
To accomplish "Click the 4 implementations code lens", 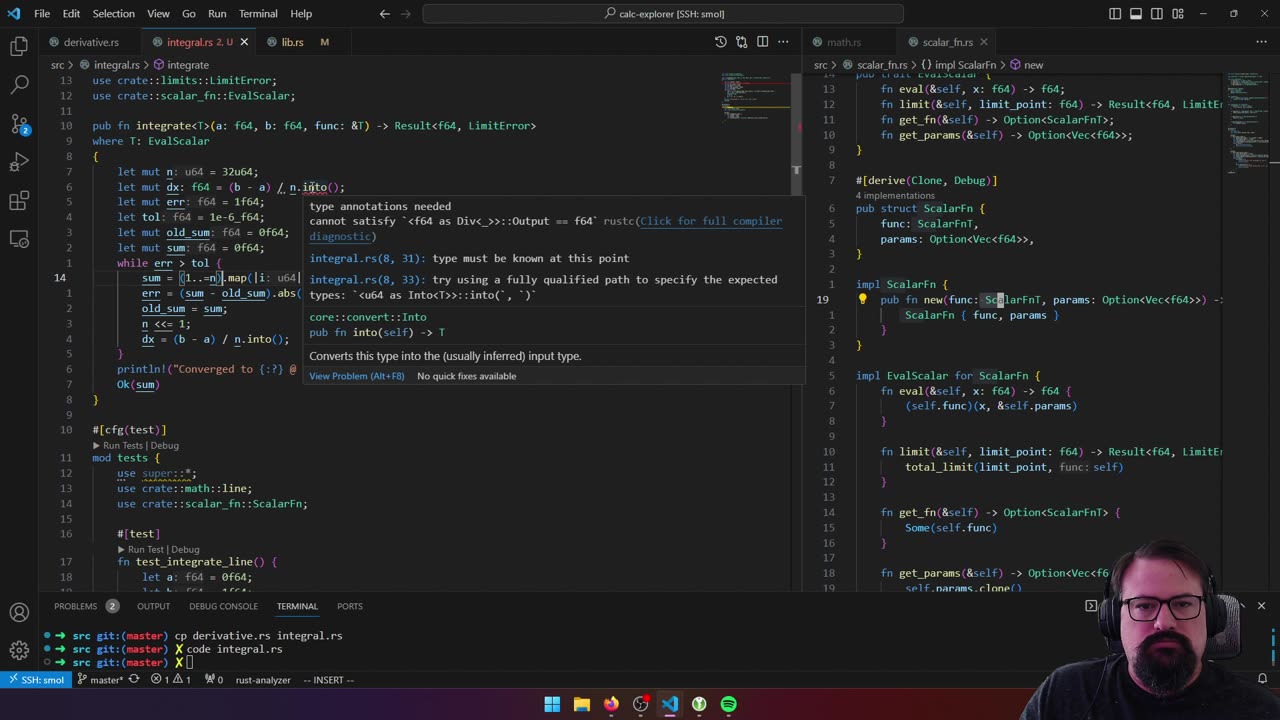I will coord(894,196).
